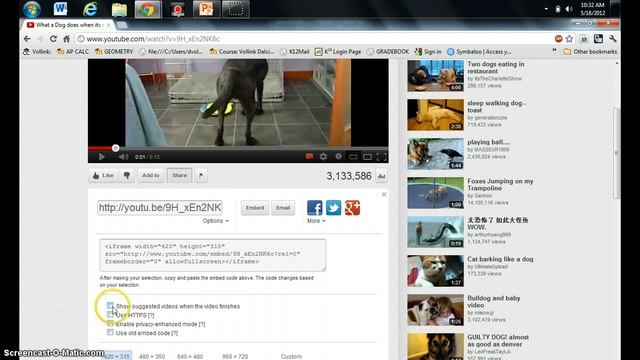Image resolution: width=640 pixels, height=360 pixels.
Task: Launch Internet Explorer from the taskbar
Action: pos(90,9)
